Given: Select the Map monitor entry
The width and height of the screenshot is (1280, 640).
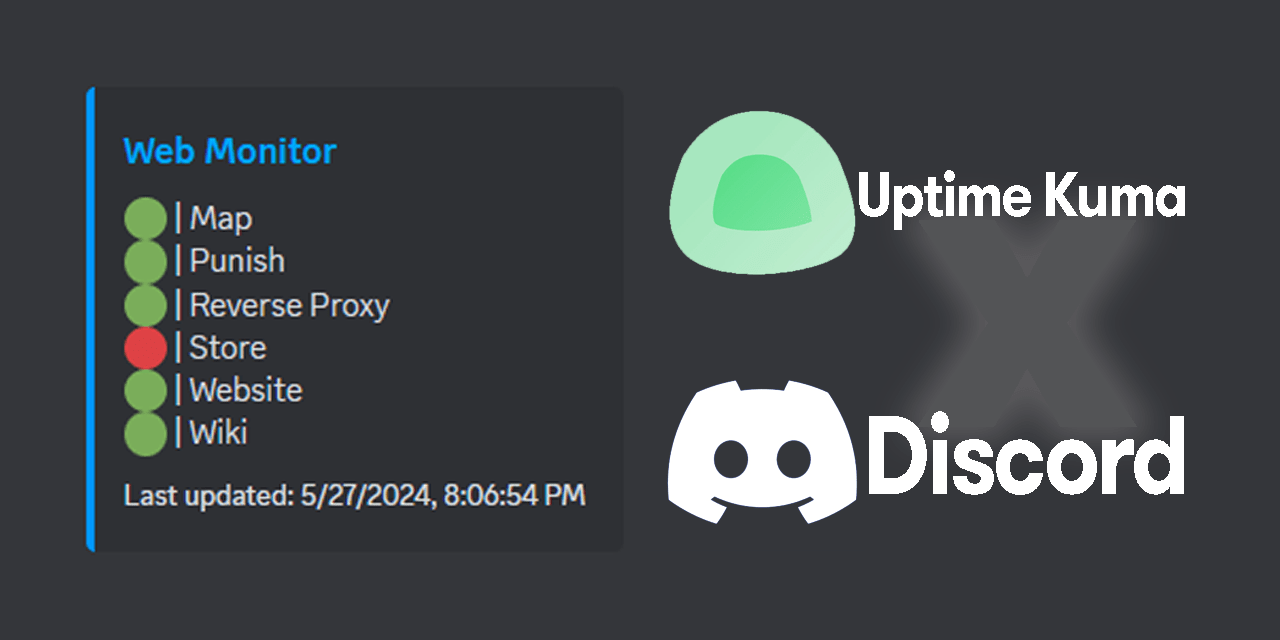Looking at the screenshot, I should (221, 218).
